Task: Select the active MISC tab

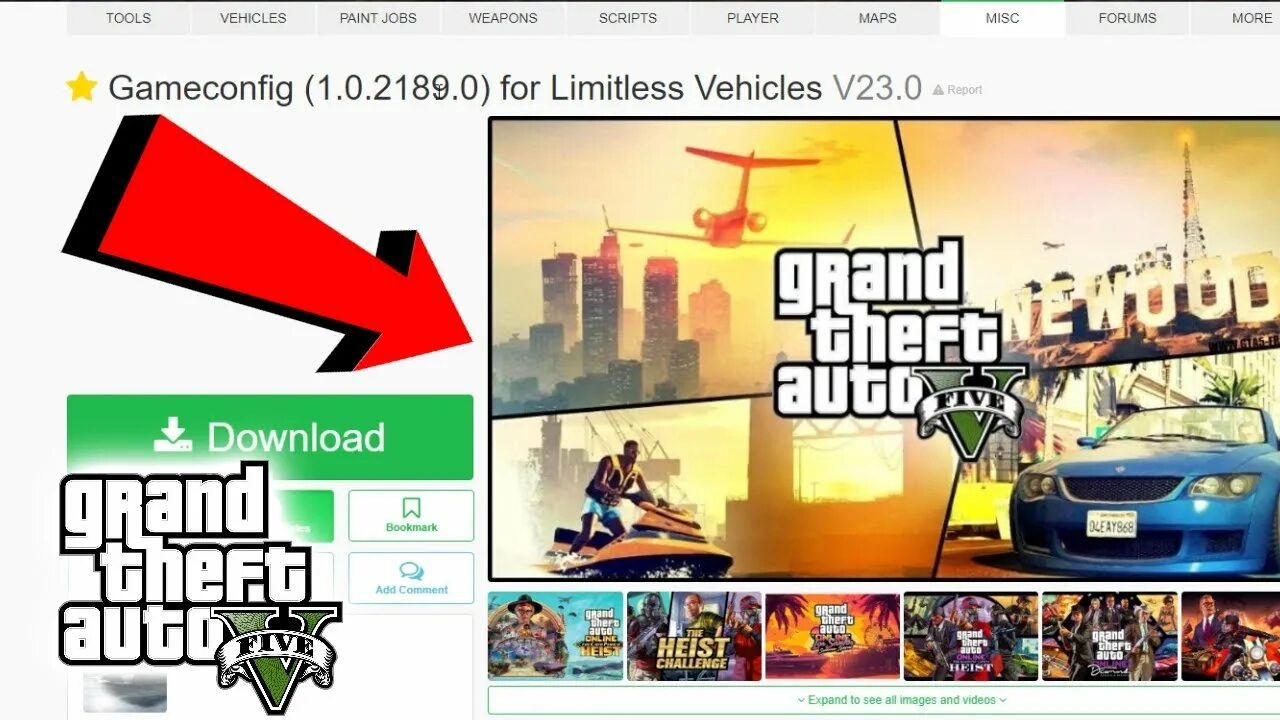Action: pos(1003,18)
